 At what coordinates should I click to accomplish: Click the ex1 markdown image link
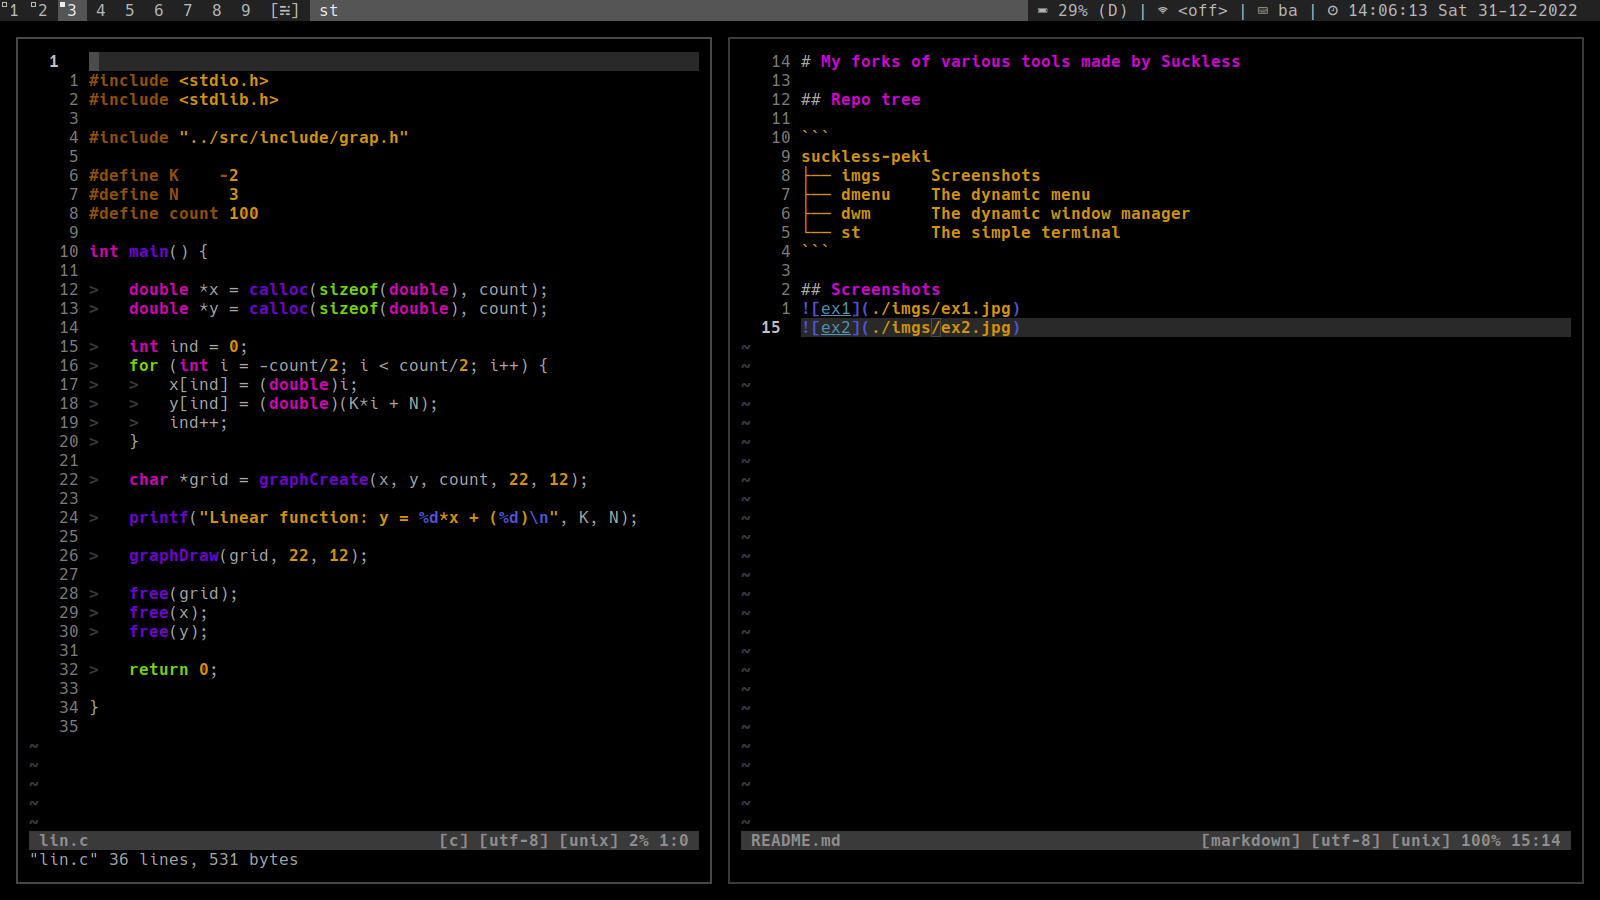coord(911,309)
